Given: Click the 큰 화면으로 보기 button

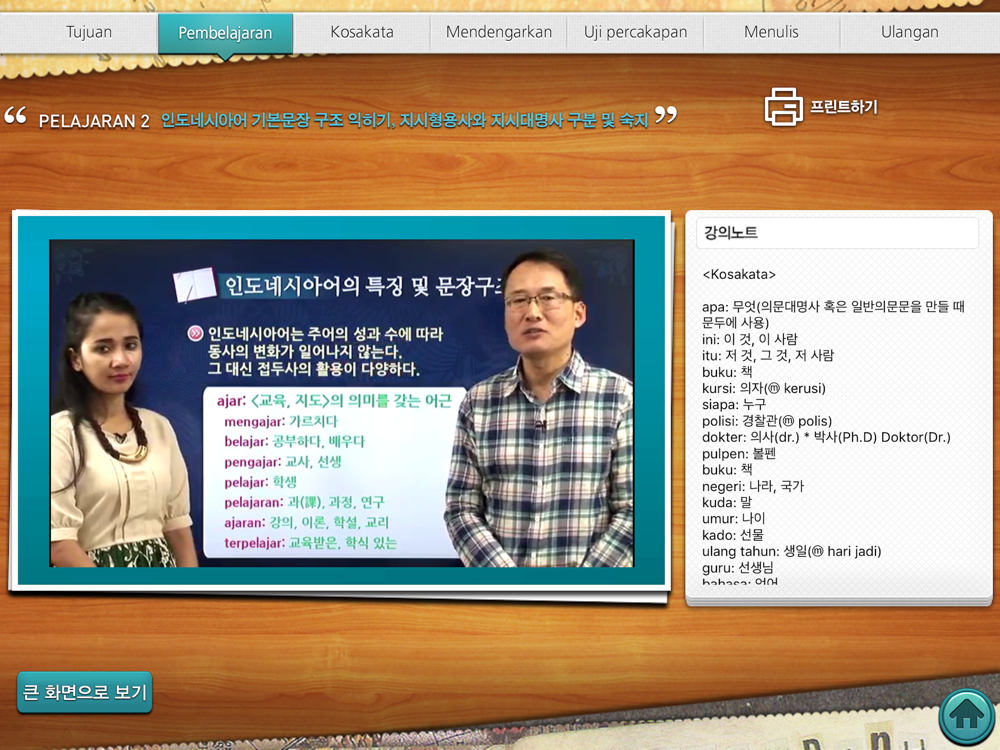Looking at the screenshot, I should pyautogui.click(x=85, y=692).
